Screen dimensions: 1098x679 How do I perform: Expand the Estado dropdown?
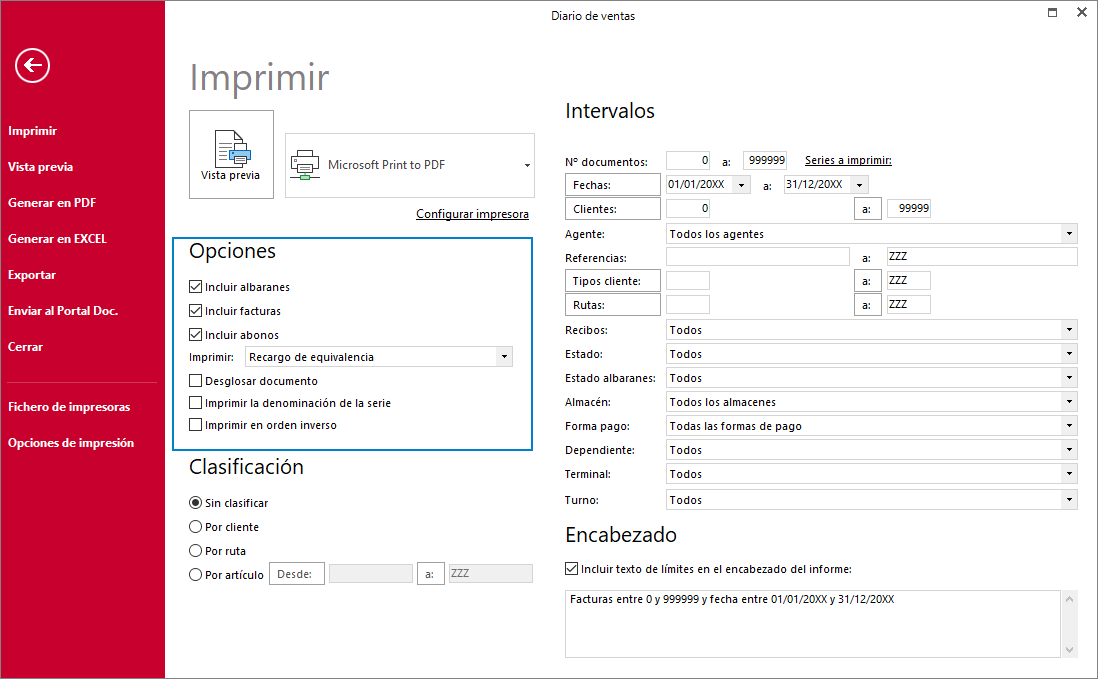1069,354
